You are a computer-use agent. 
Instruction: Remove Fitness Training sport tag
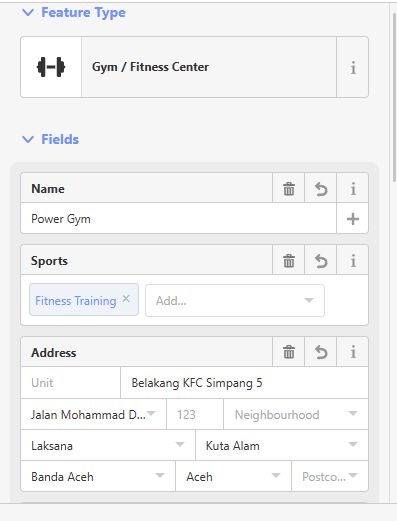tap(126, 299)
